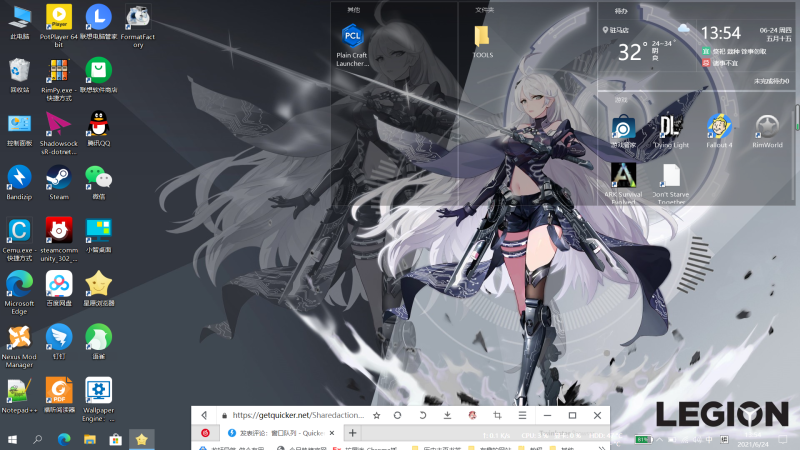Viewport: 800px width, 450px height.
Task: Open the Baidu Netdisk desktop icon
Action: pyautogui.click(x=59, y=289)
